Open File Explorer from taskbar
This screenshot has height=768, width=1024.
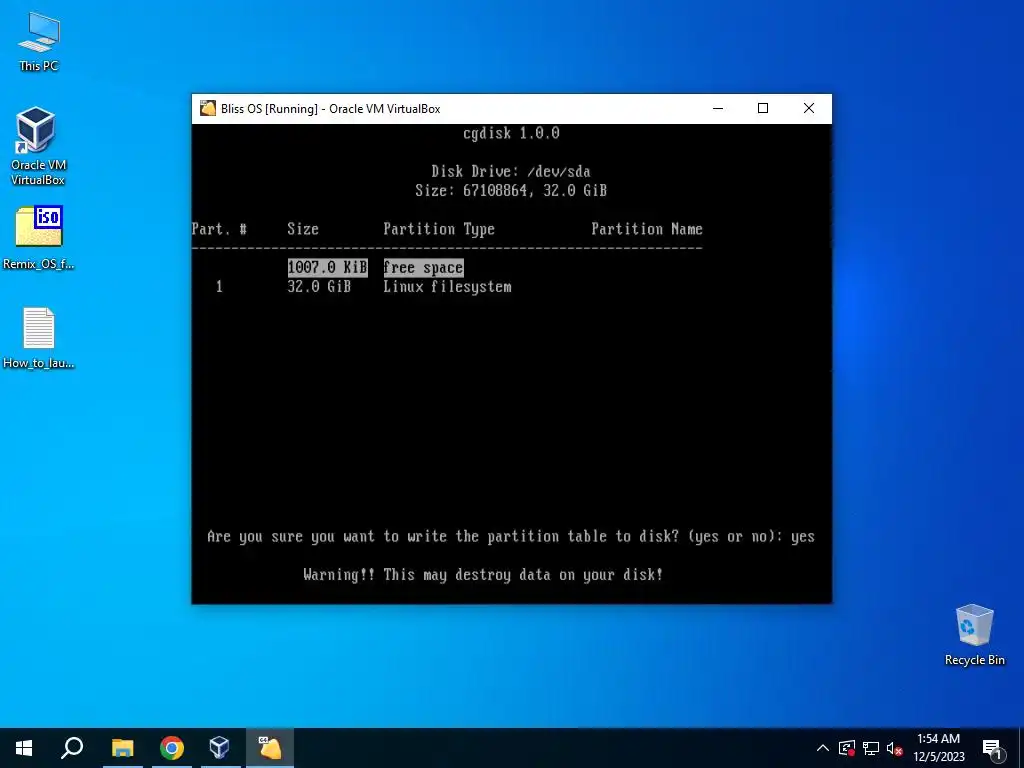click(122, 748)
